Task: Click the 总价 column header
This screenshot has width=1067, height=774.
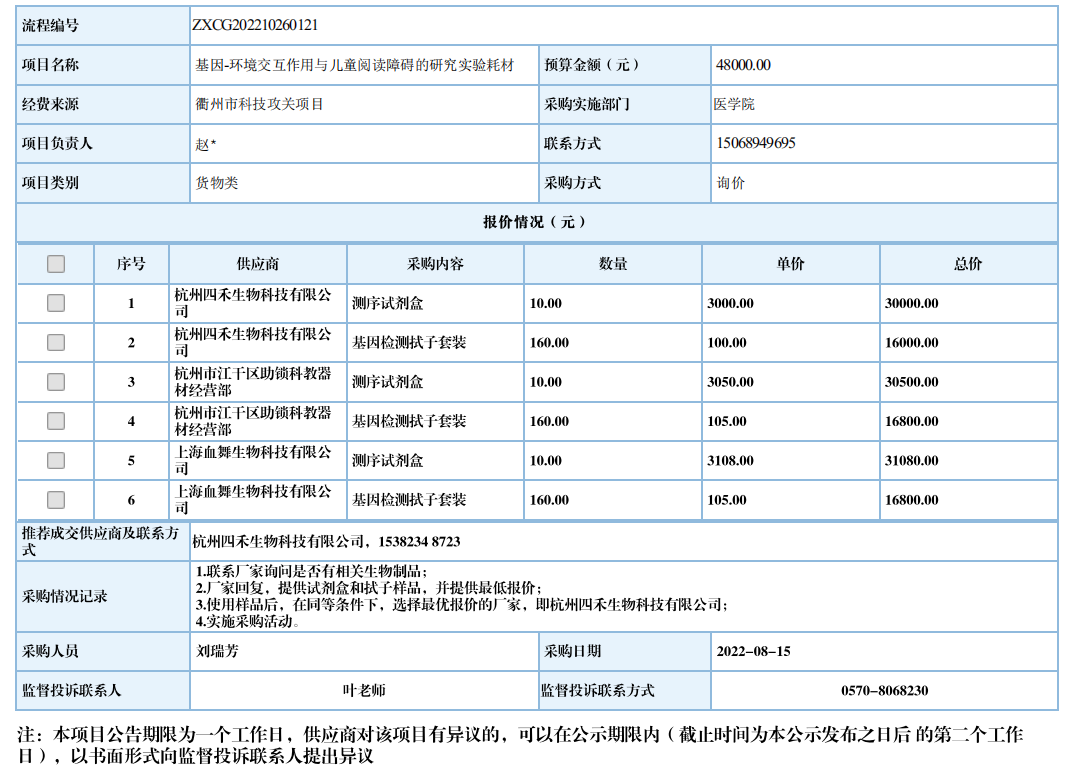Action: coord(968,264)
